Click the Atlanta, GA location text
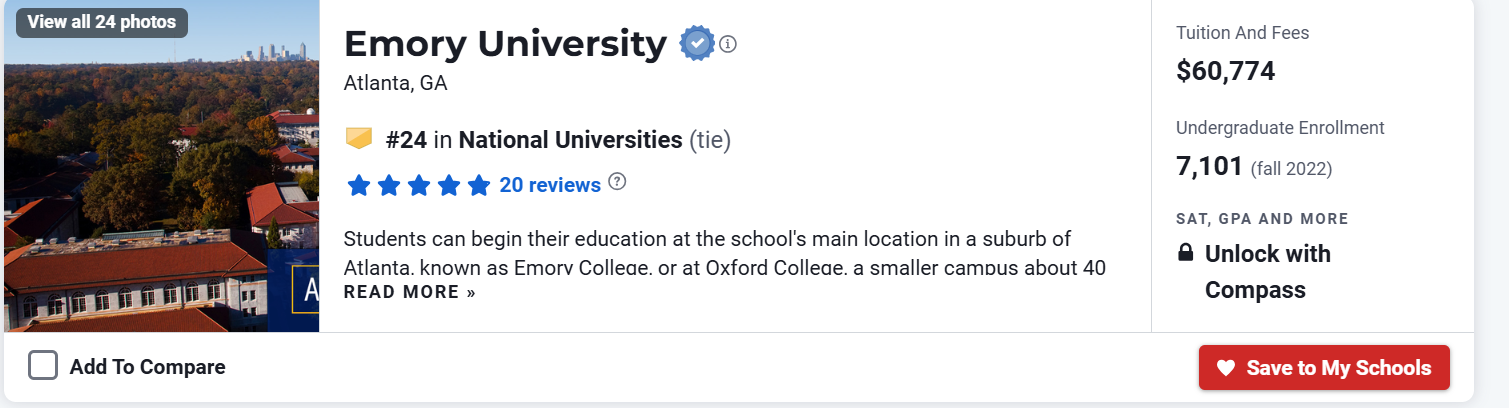Image resolution: width=1509 pixels, height=408 pixels. tap(395, 84)
